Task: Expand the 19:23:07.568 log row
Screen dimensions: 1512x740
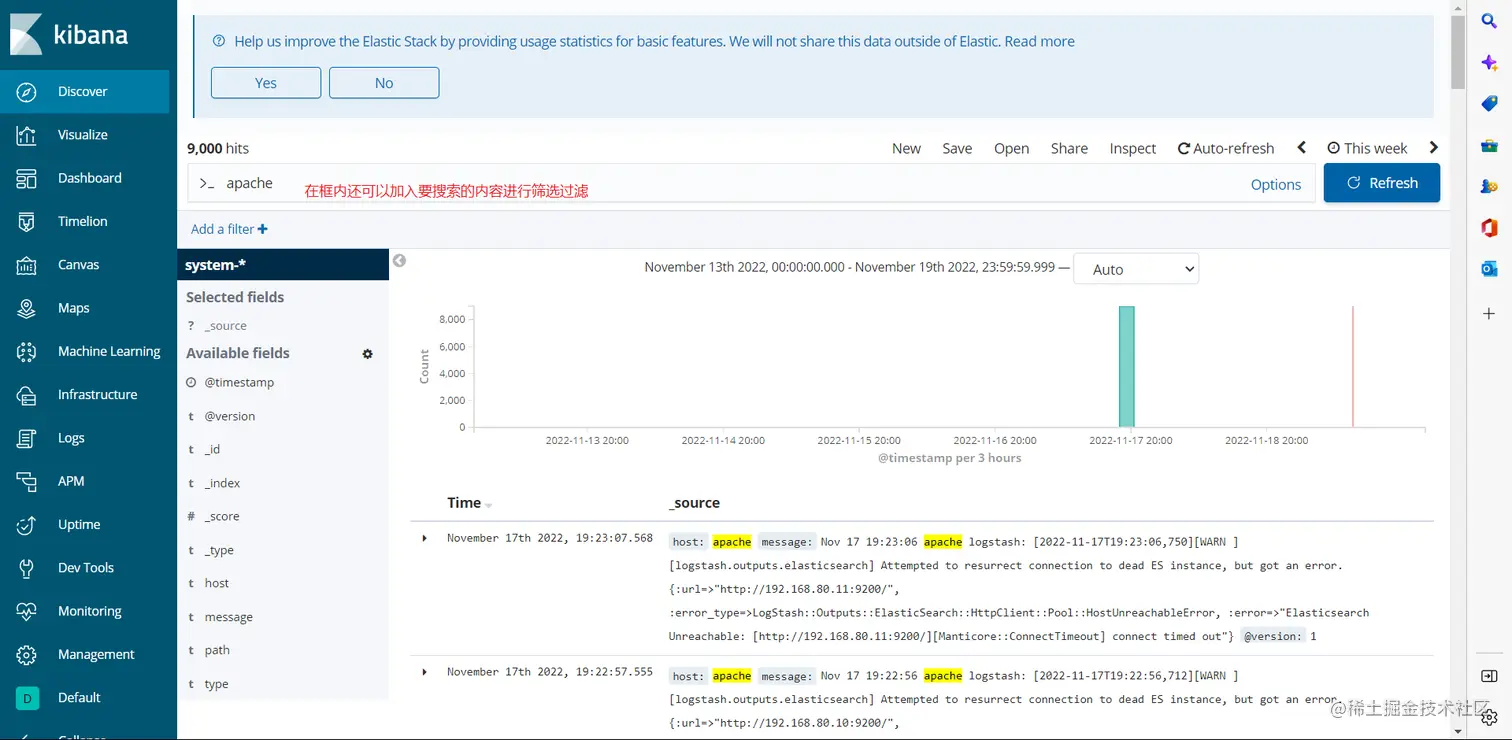Action: pos(424,538)
